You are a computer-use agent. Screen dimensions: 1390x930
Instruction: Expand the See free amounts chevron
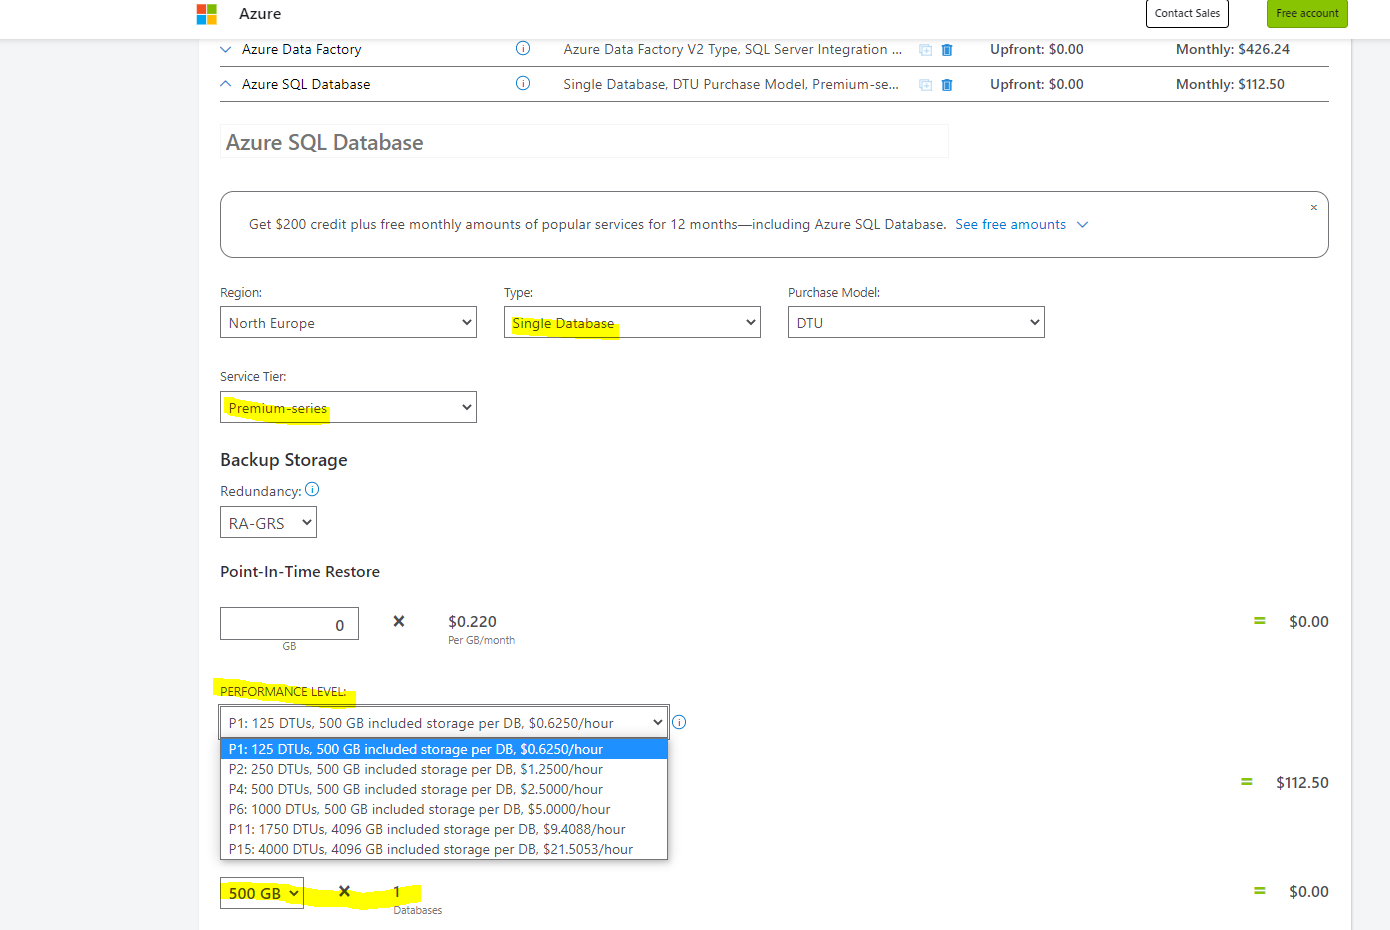point(1082,225)
